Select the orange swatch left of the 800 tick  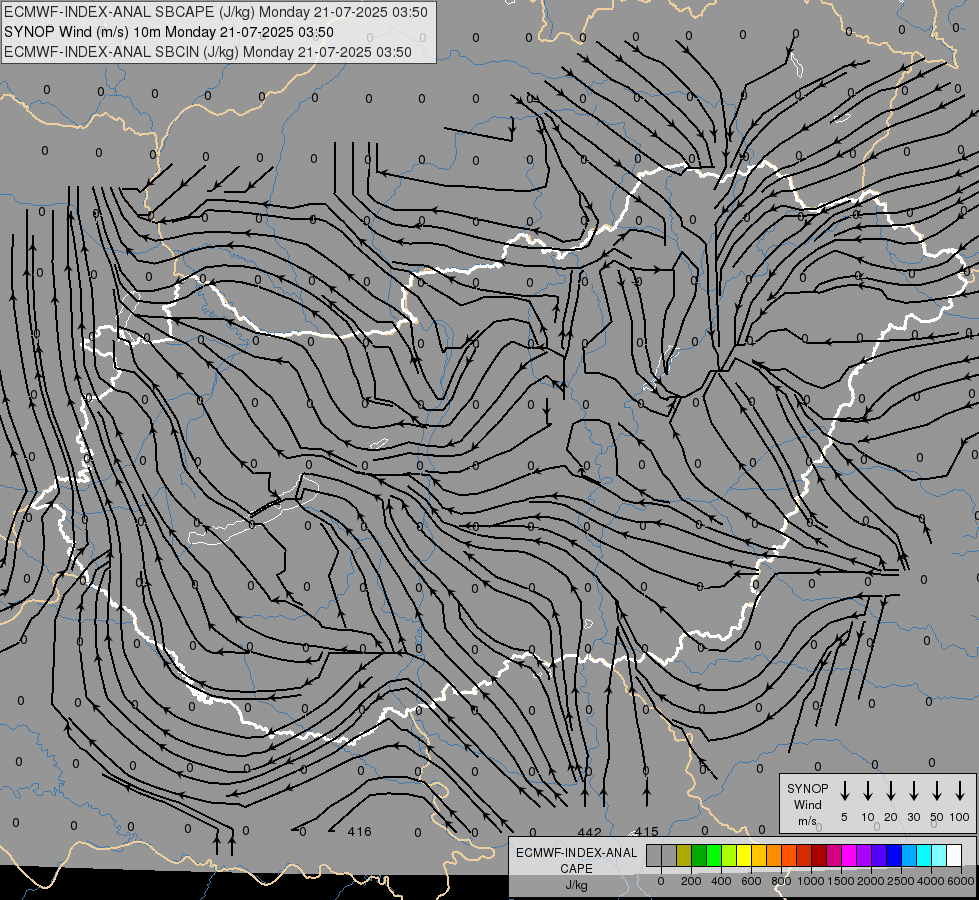click(x=774, y=855)
